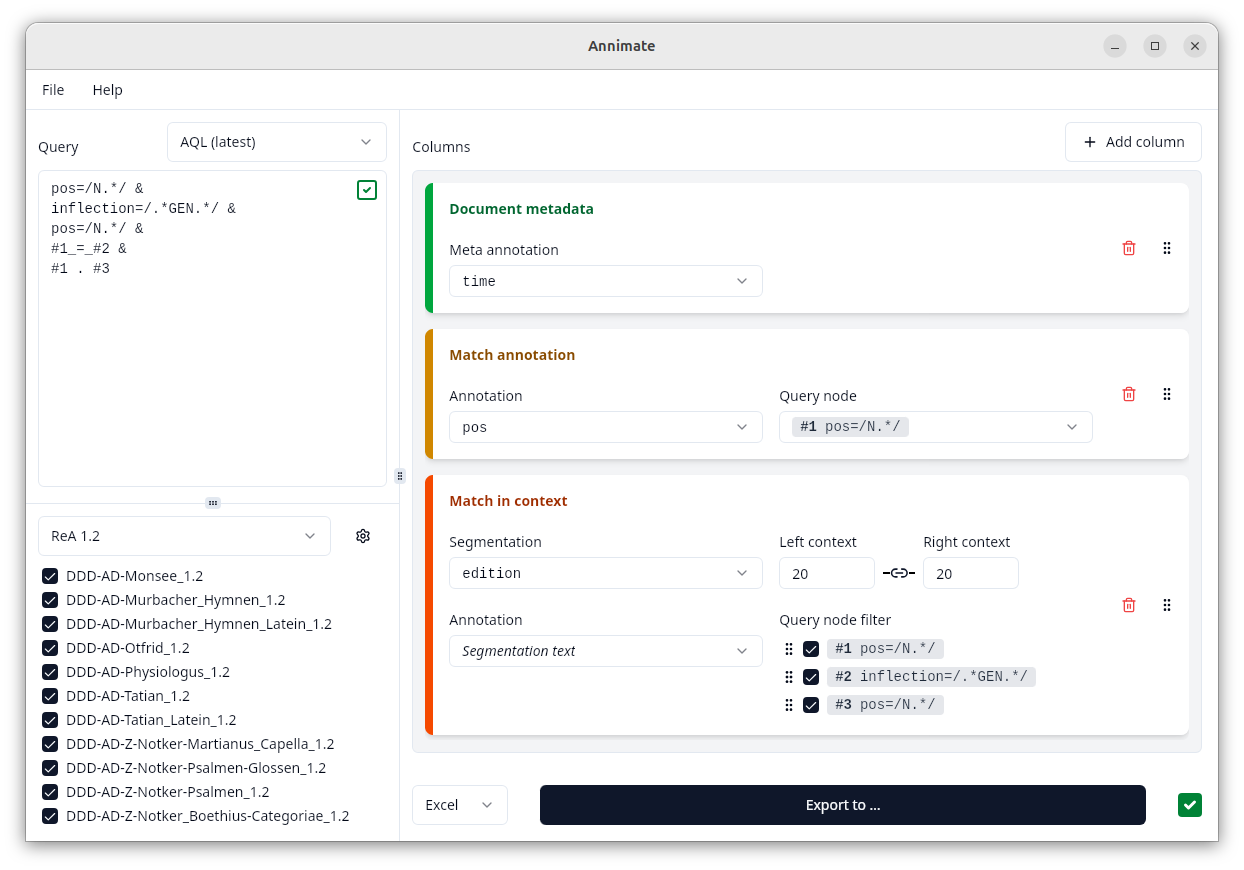Open the Segmentation text annotation dropdown
Image resolution: width=1244 pixels, height=870 pixels.
coord(606,651)
